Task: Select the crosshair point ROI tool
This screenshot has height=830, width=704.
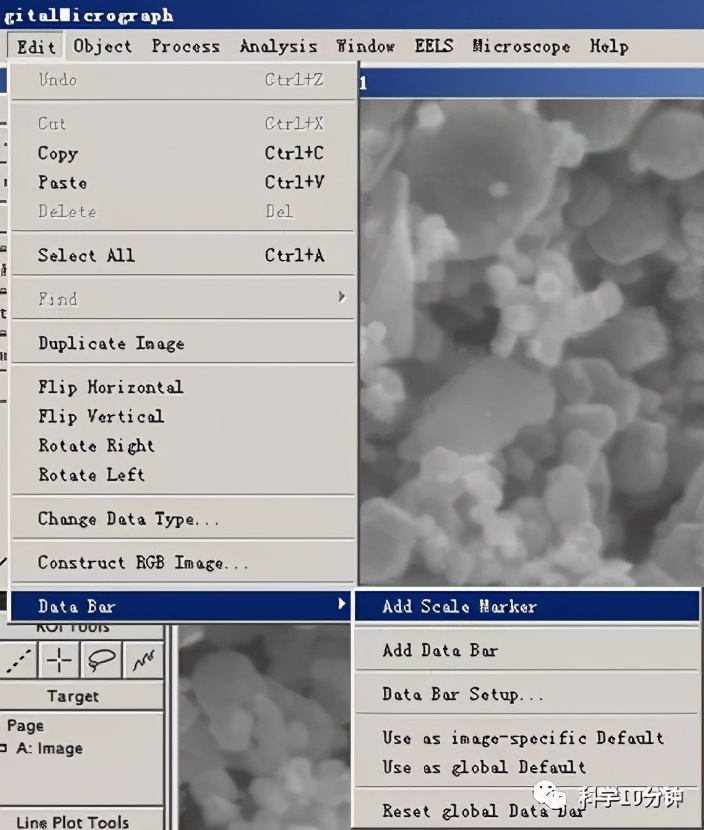Action: click(61, 661)
